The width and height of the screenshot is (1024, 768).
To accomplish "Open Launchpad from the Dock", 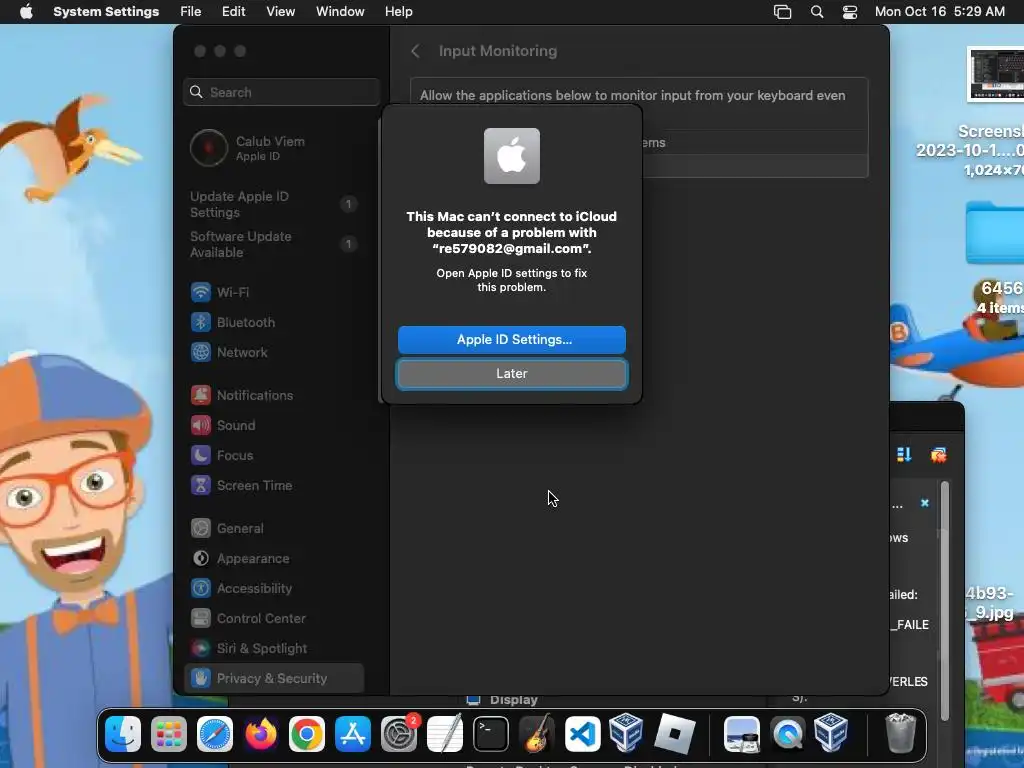I will click(x=168, y=734).
